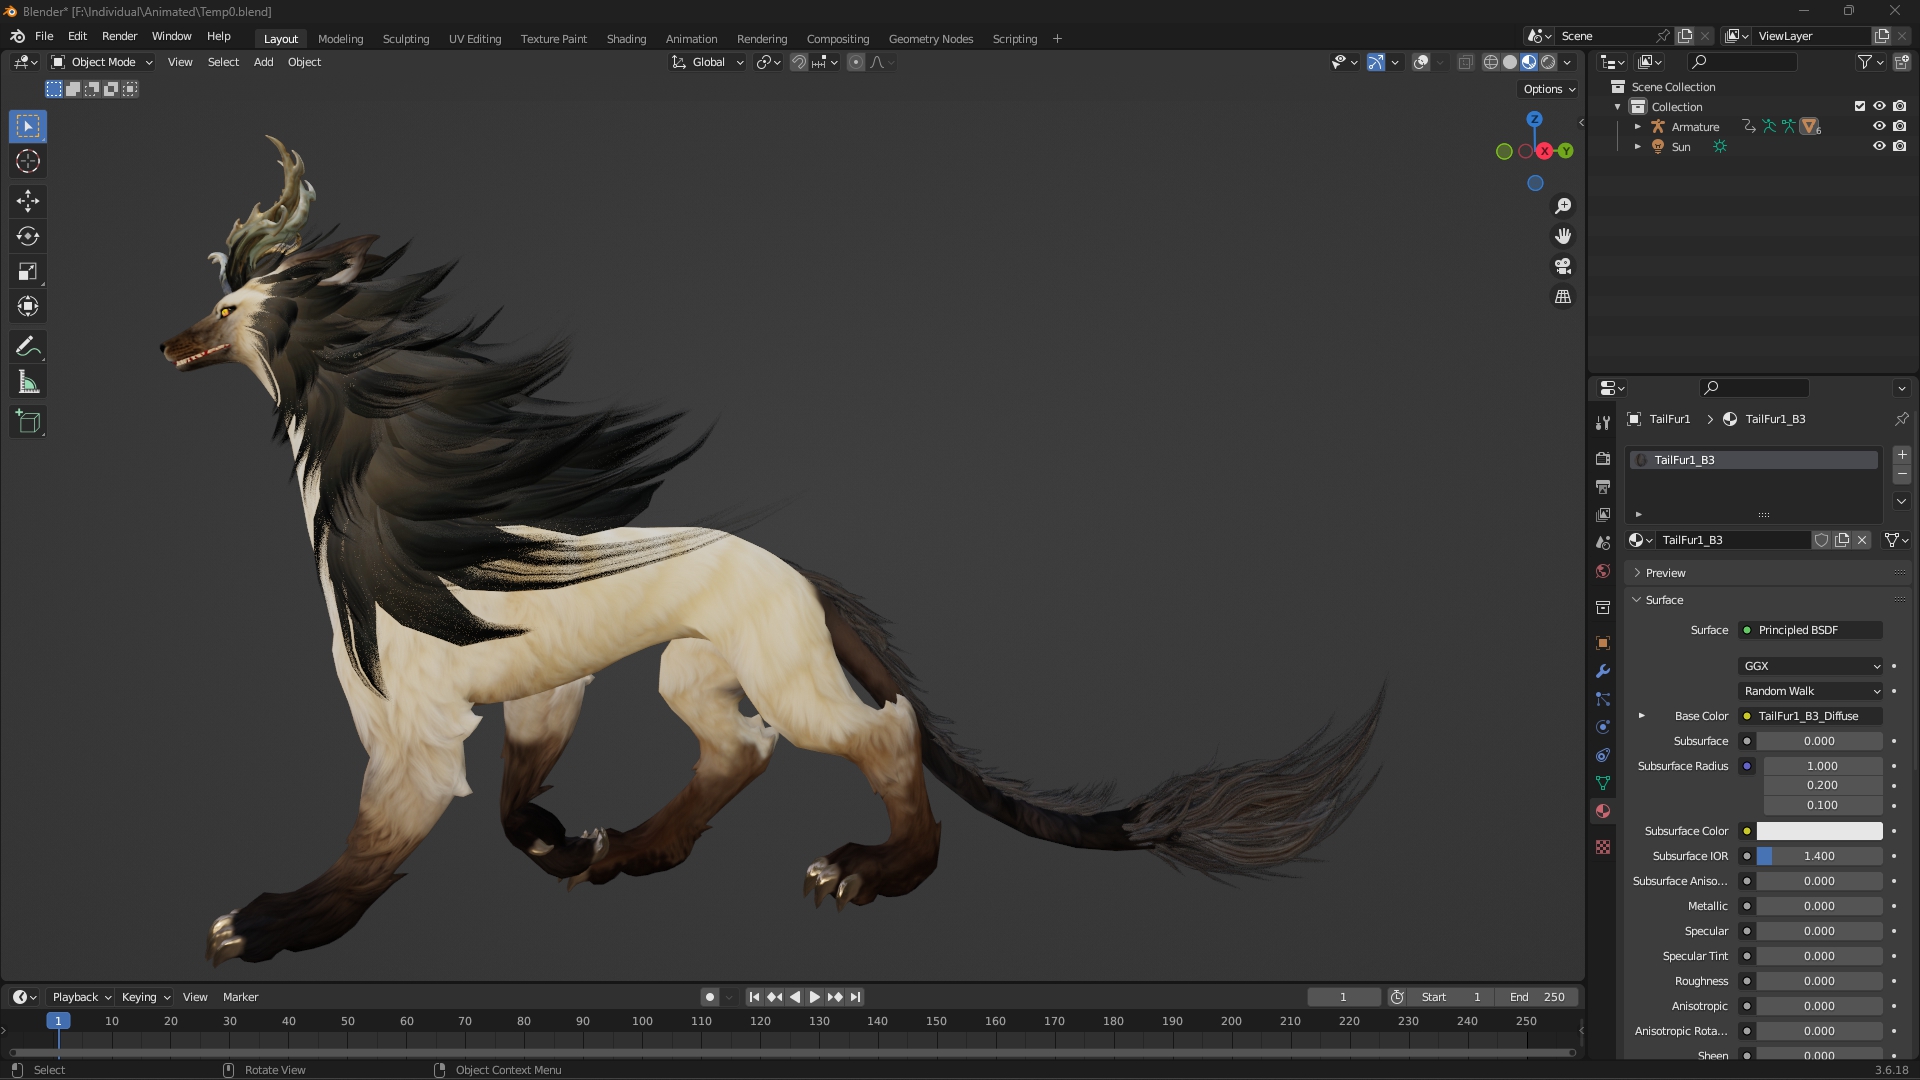
Task: Open the Object Mode dropdown
Action: pos(102,62)
